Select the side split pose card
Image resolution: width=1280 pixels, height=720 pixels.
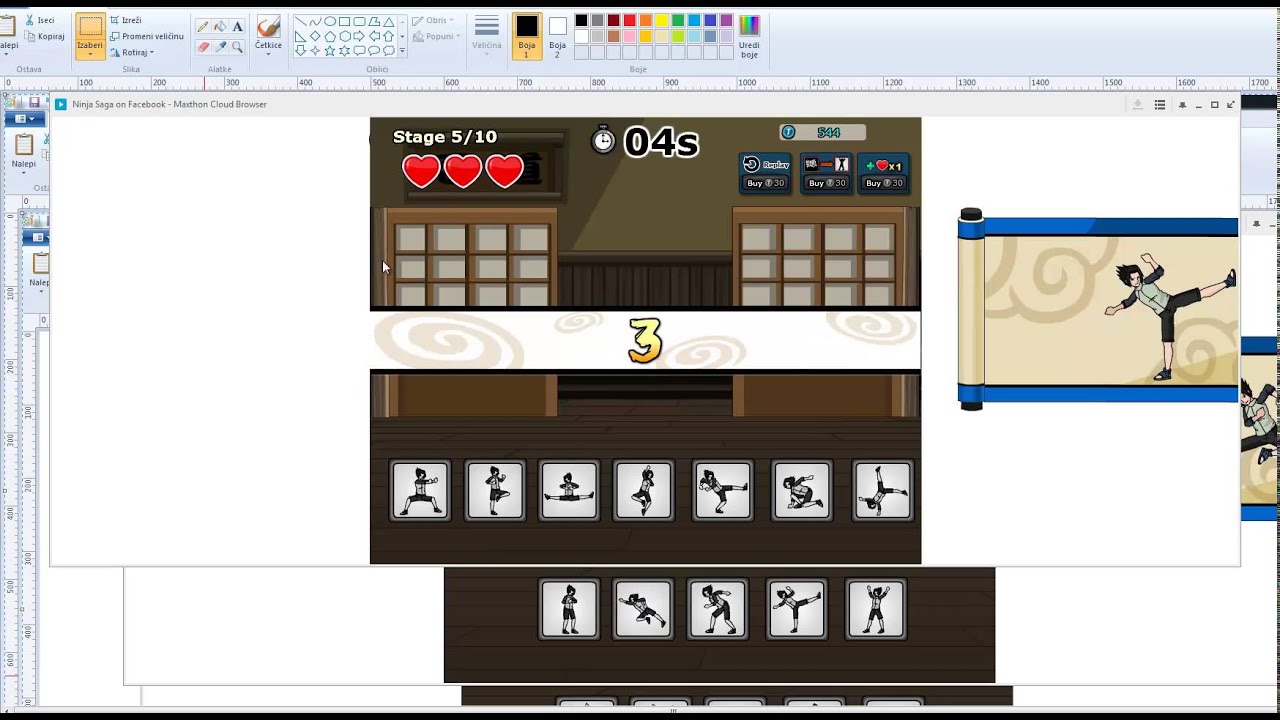click(x=569, y=491)
